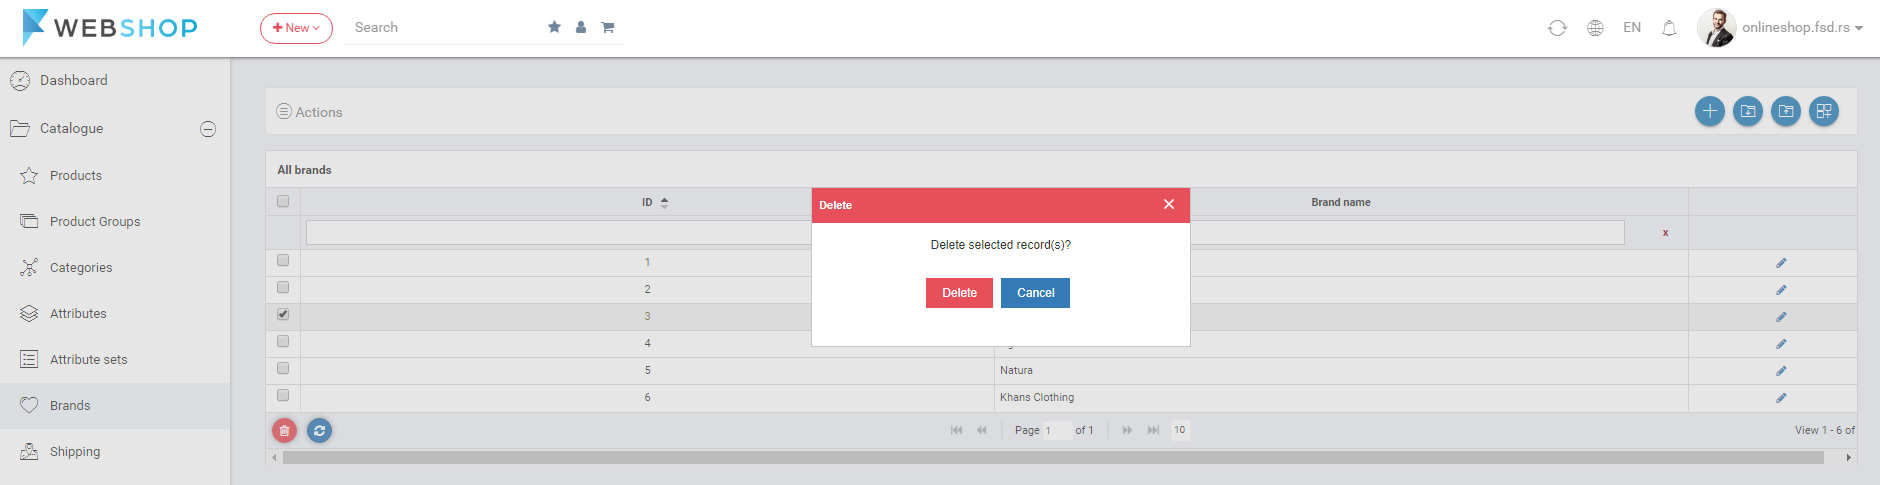Viewport: 1880px width, 485px height.
Task: Open the Actions menu
Action: point(309,112)
